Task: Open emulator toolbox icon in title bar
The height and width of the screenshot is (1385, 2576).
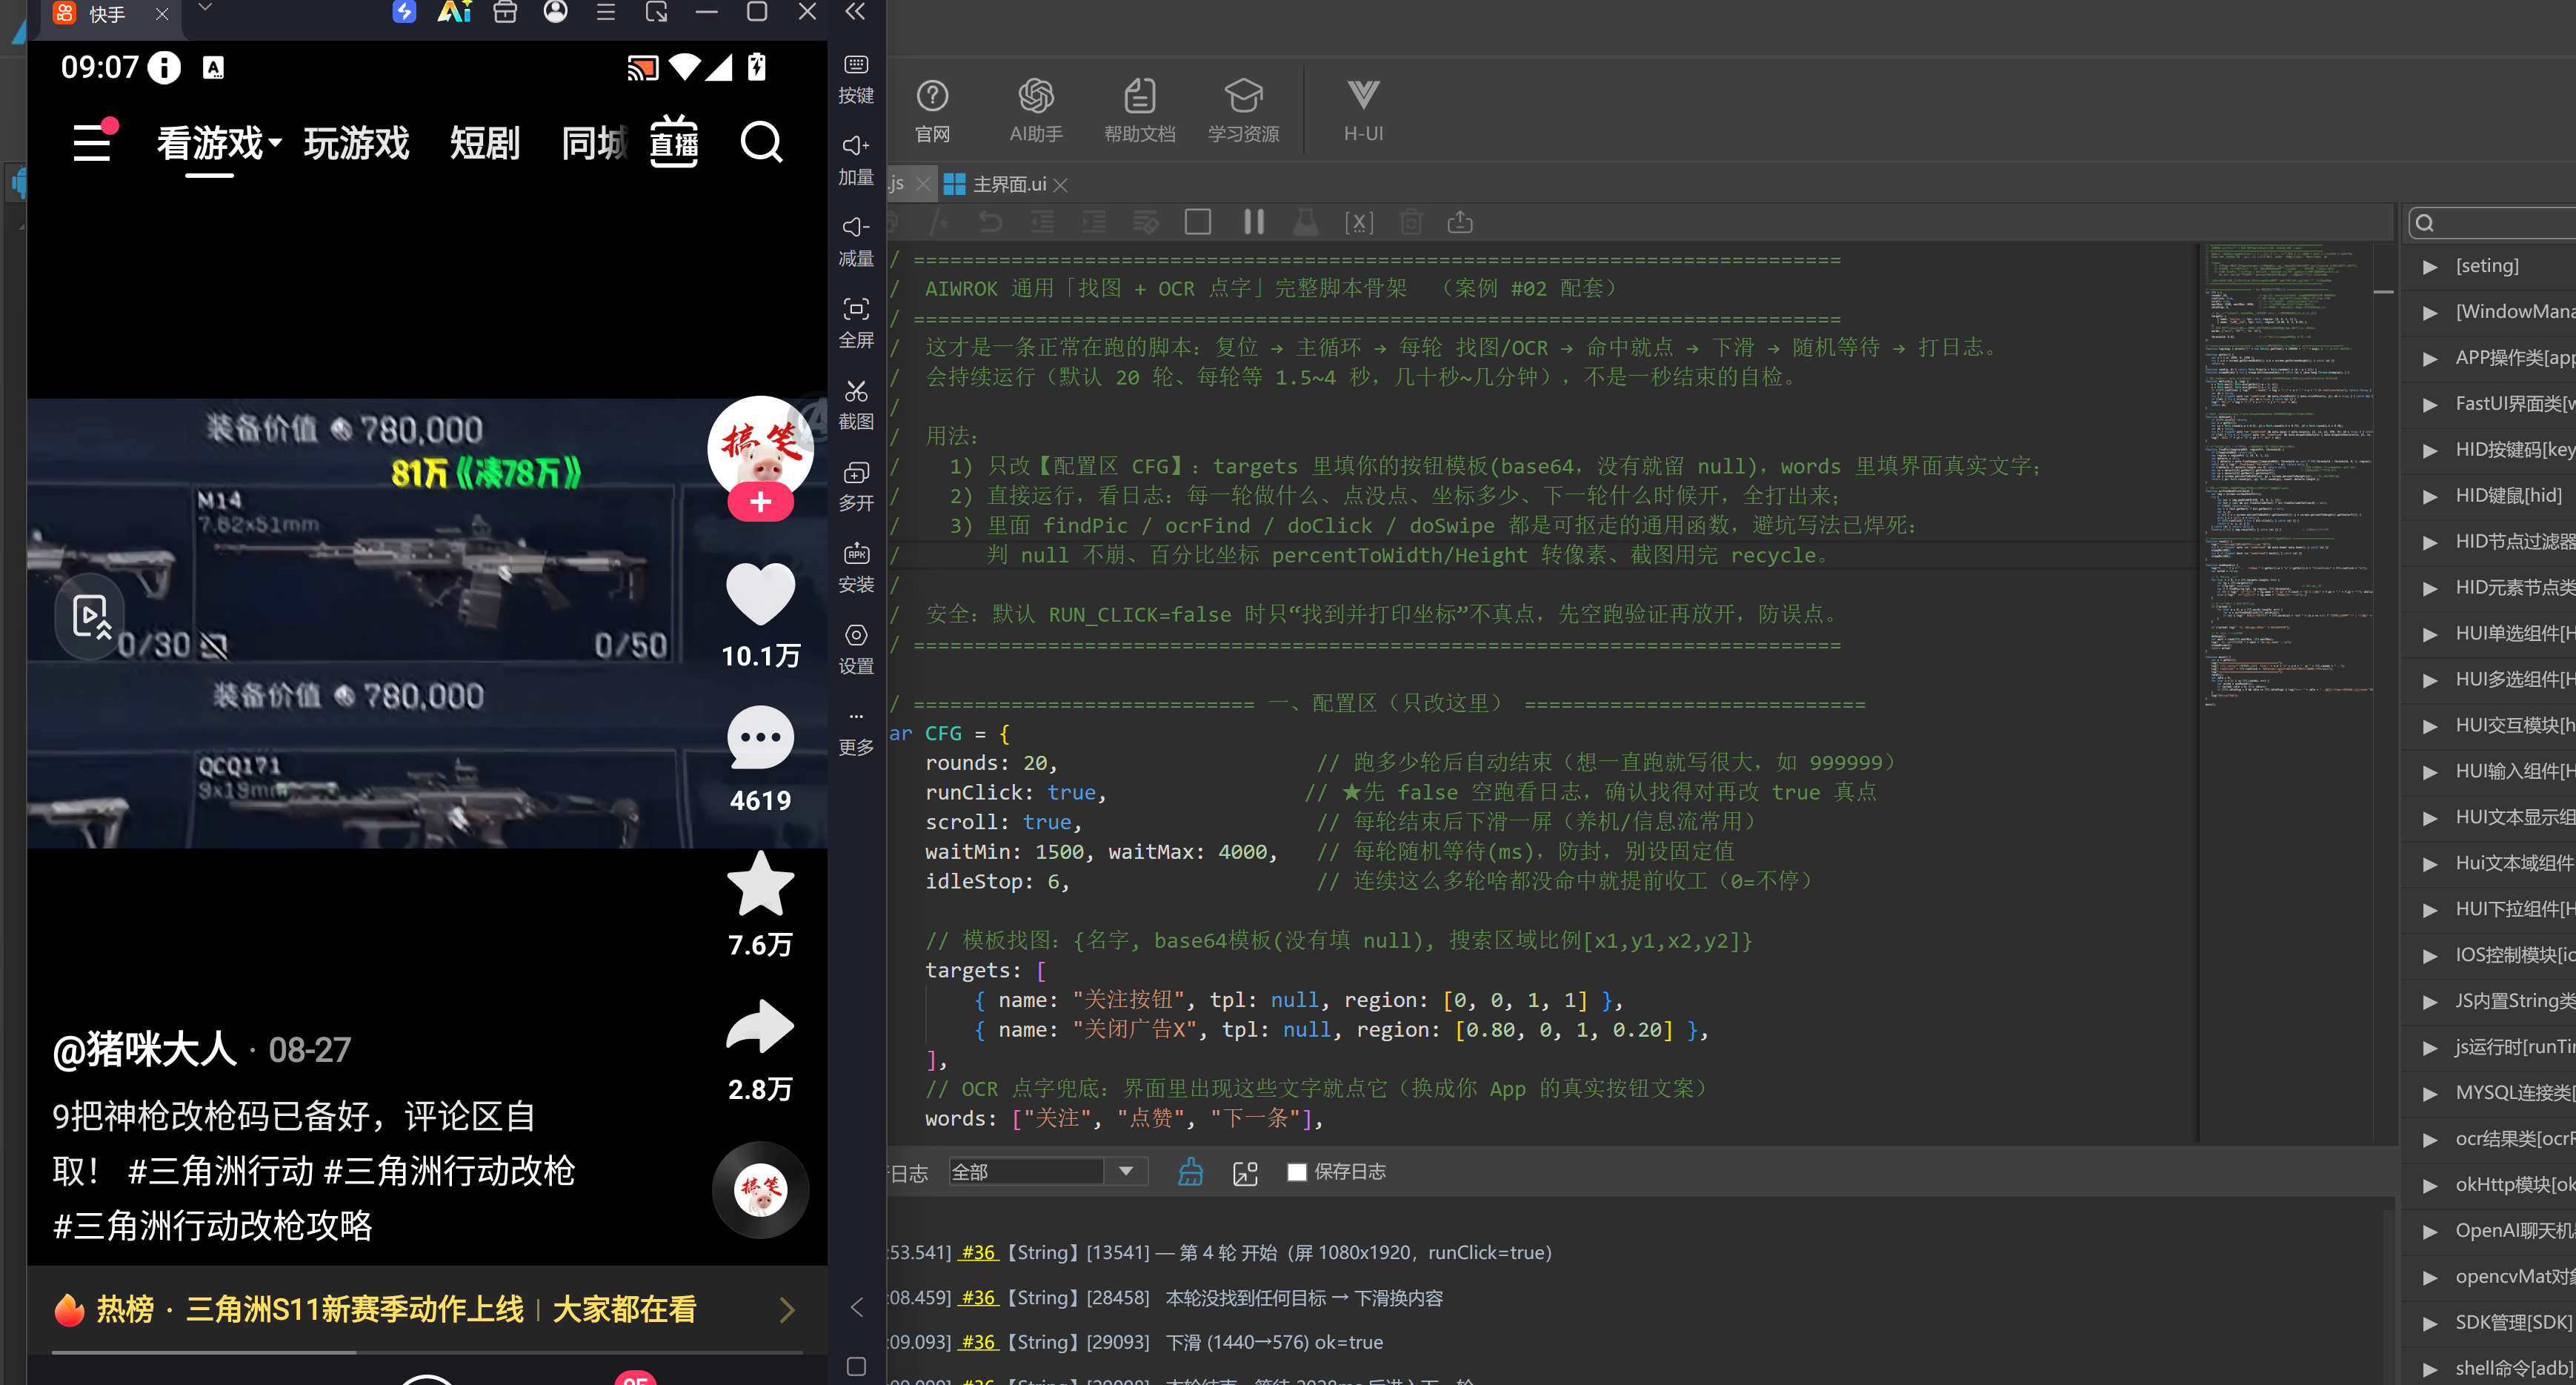Action: (x=505, y=12)
